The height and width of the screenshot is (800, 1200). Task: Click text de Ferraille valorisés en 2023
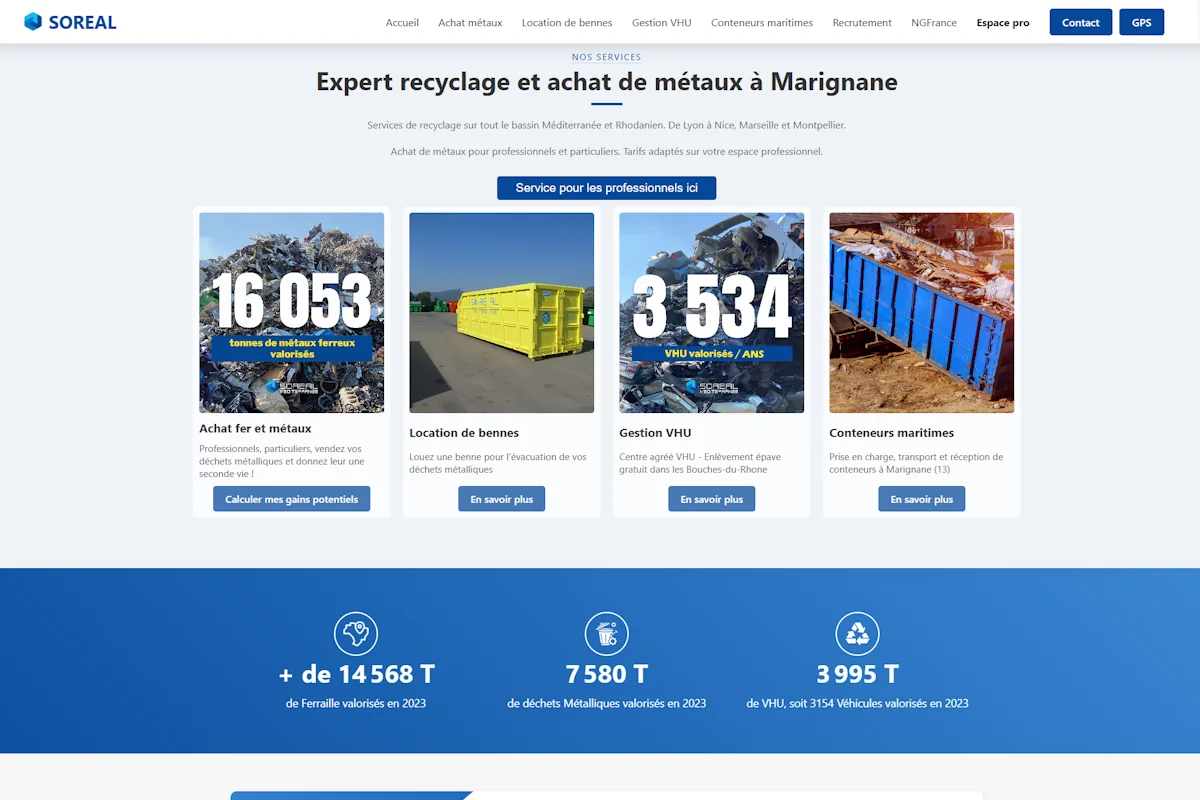pyautogui.click(x=356, y=703)
